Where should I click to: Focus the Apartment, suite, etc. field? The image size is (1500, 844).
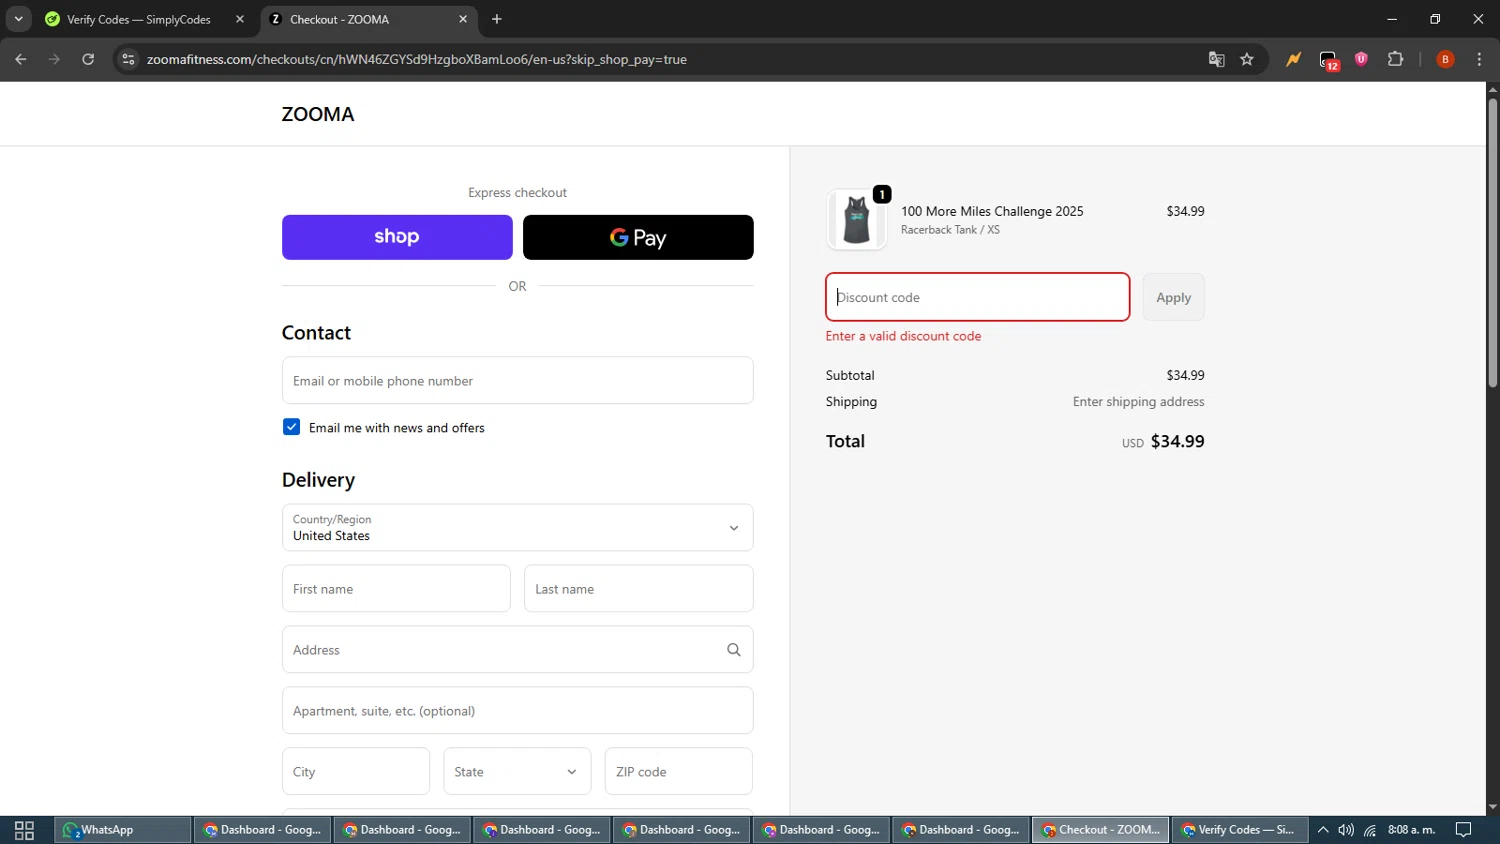coord(518,711)
